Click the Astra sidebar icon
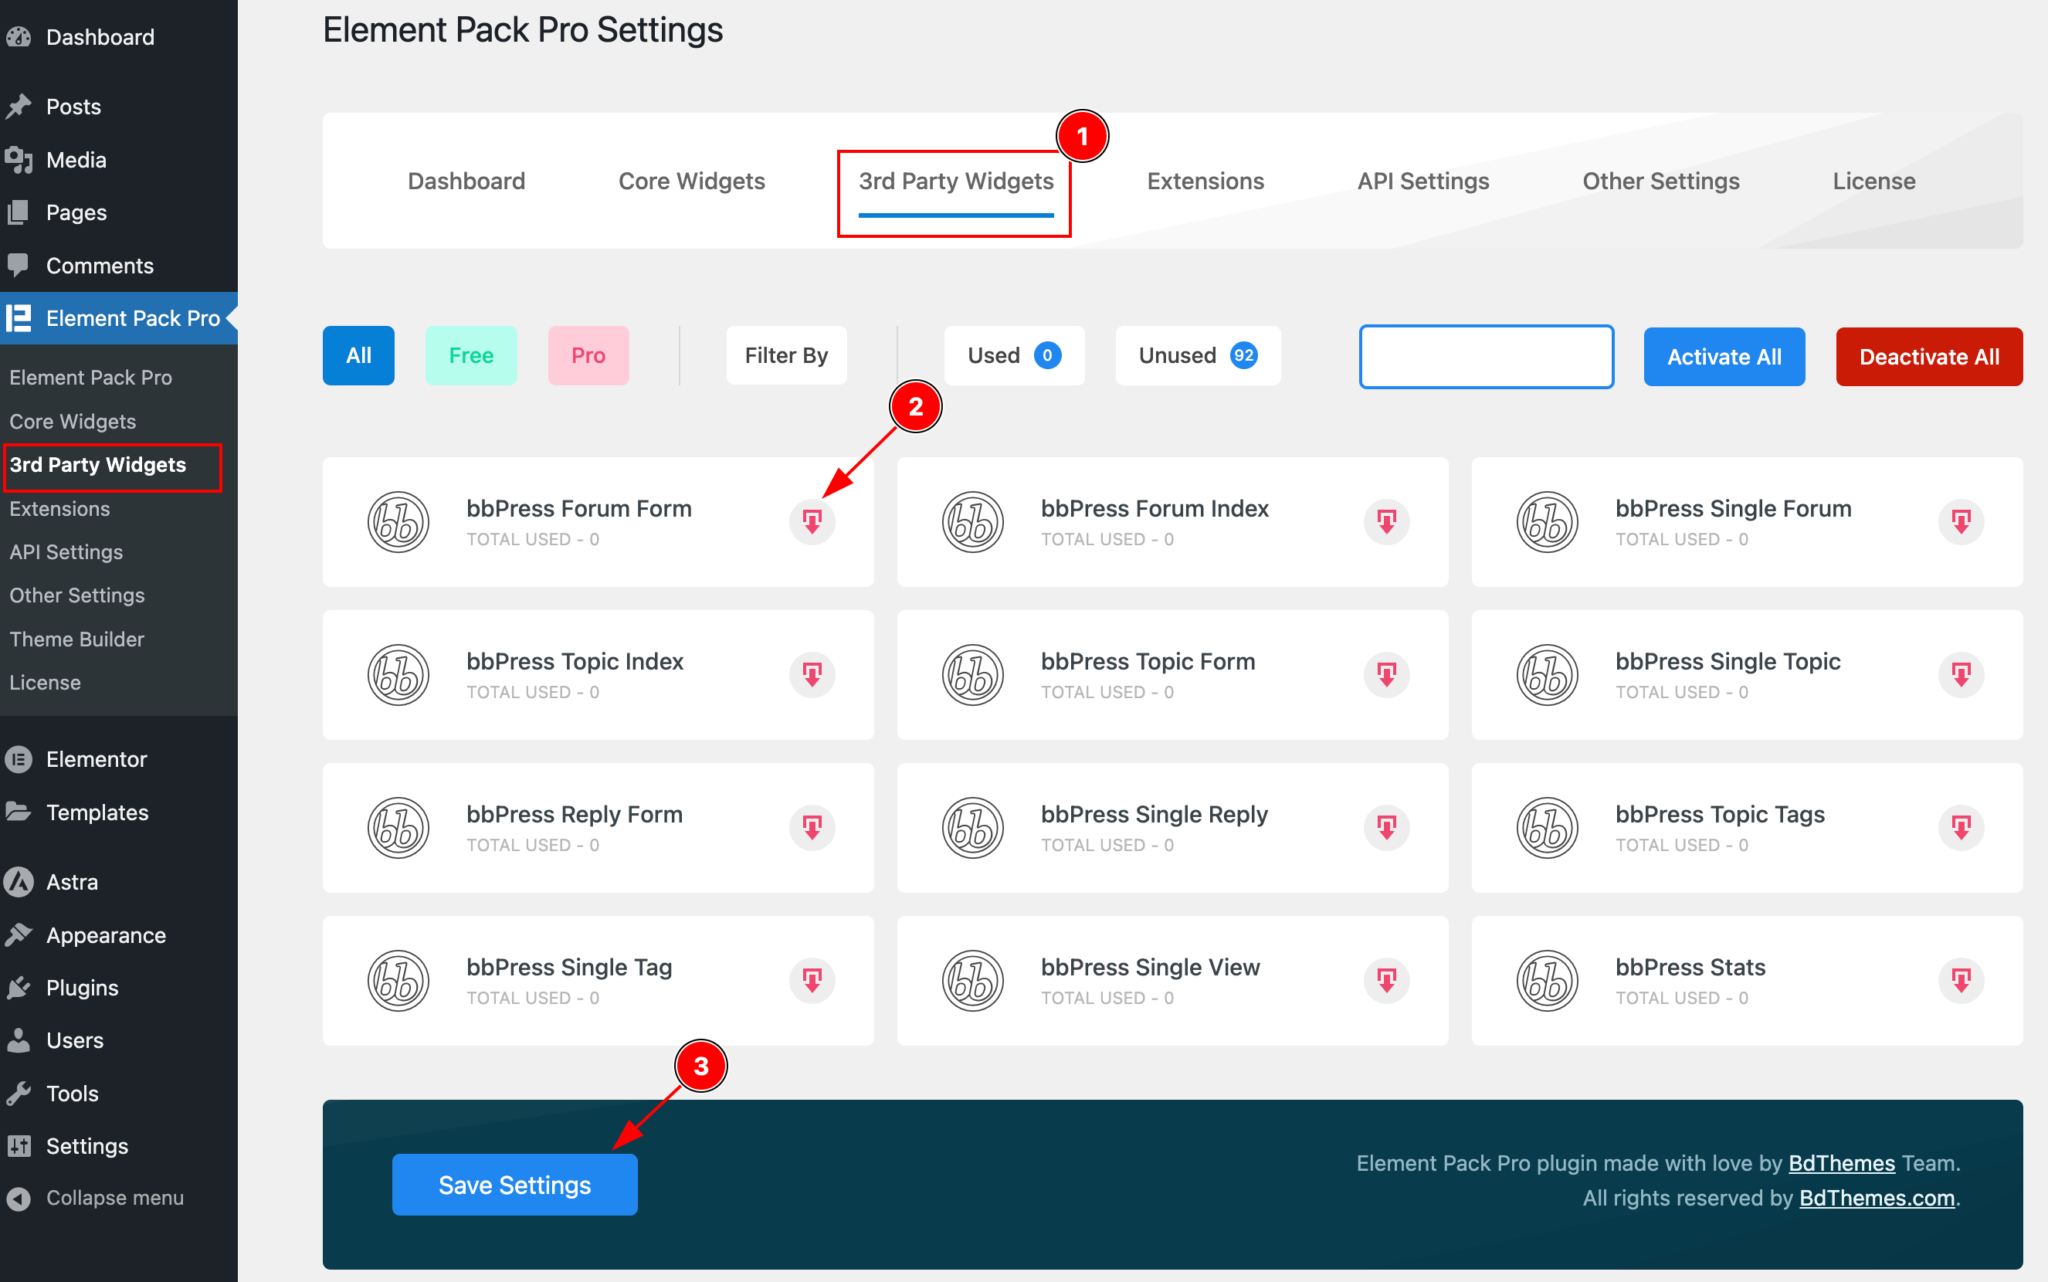The image size is (2048, 1282). [x=20, y=881]
